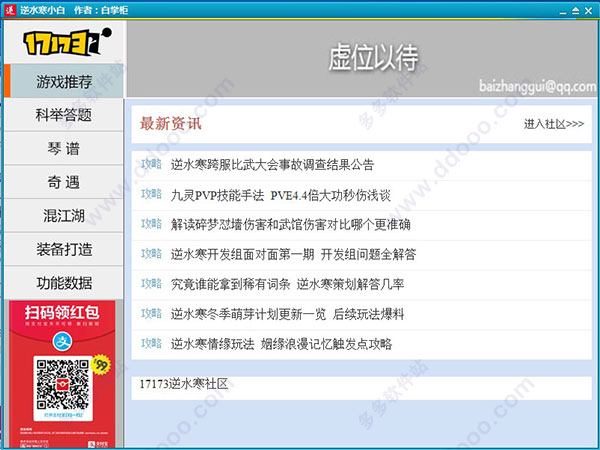Open the 奇遇 section

(x=64, y=182)
